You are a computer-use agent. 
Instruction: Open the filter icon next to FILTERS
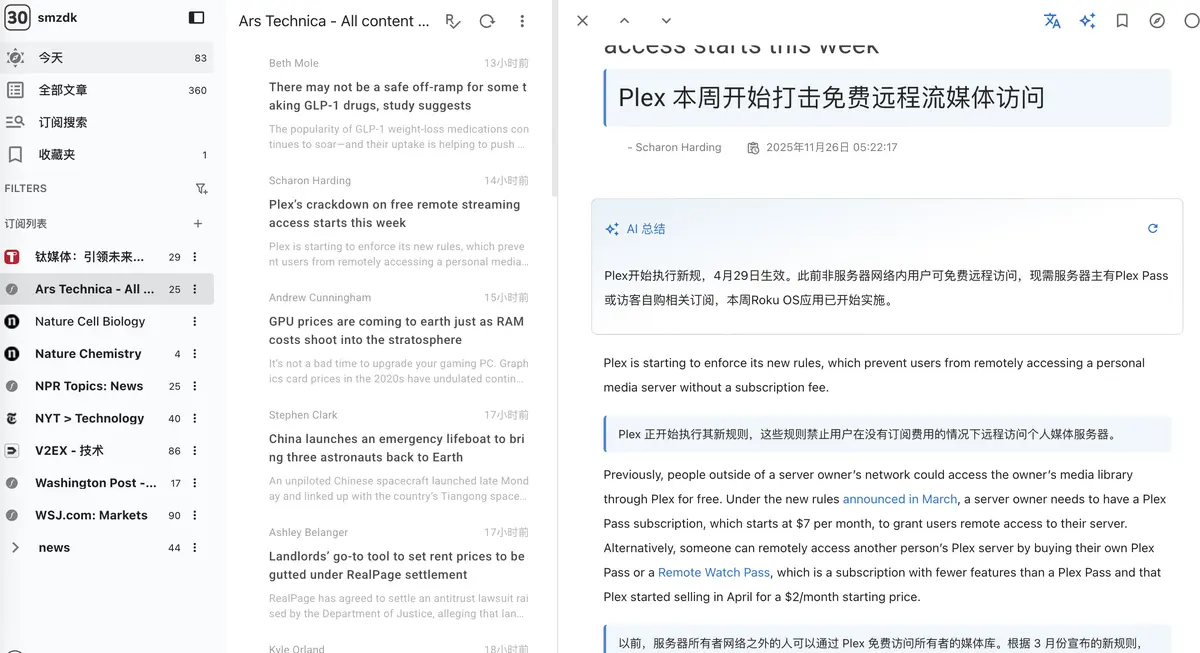(x=201, y=188)
